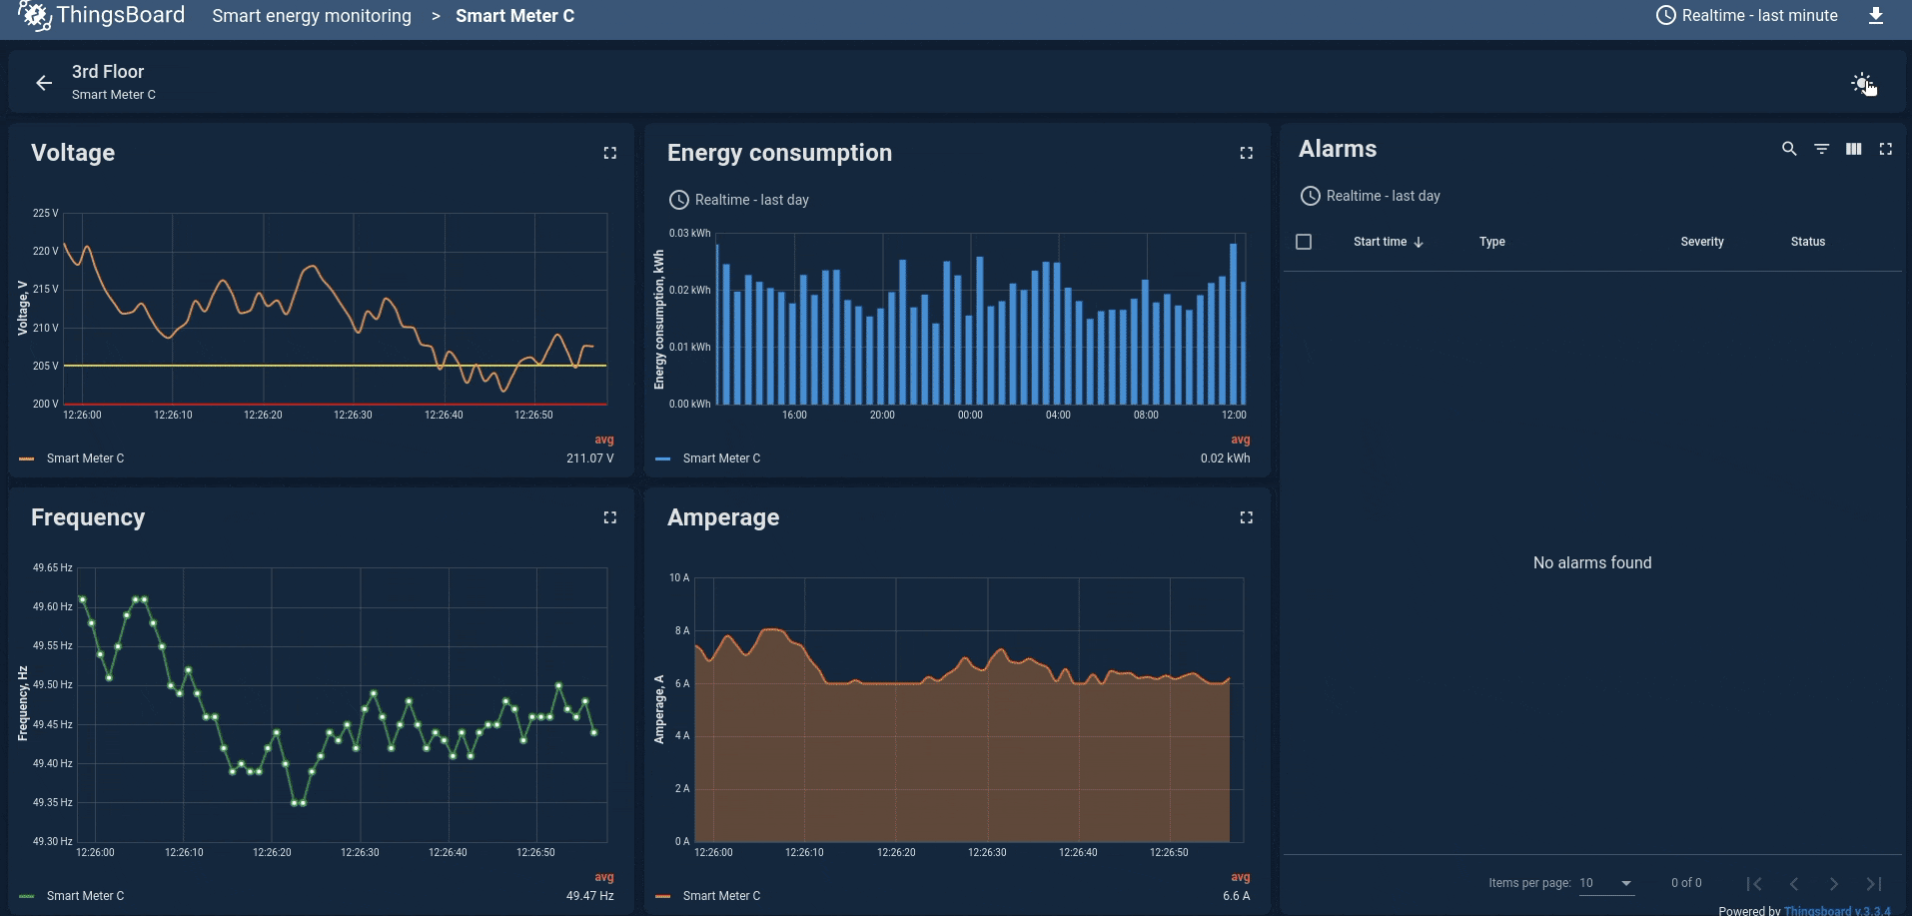Open the dashboard export/download menu

coord(1878,15)
